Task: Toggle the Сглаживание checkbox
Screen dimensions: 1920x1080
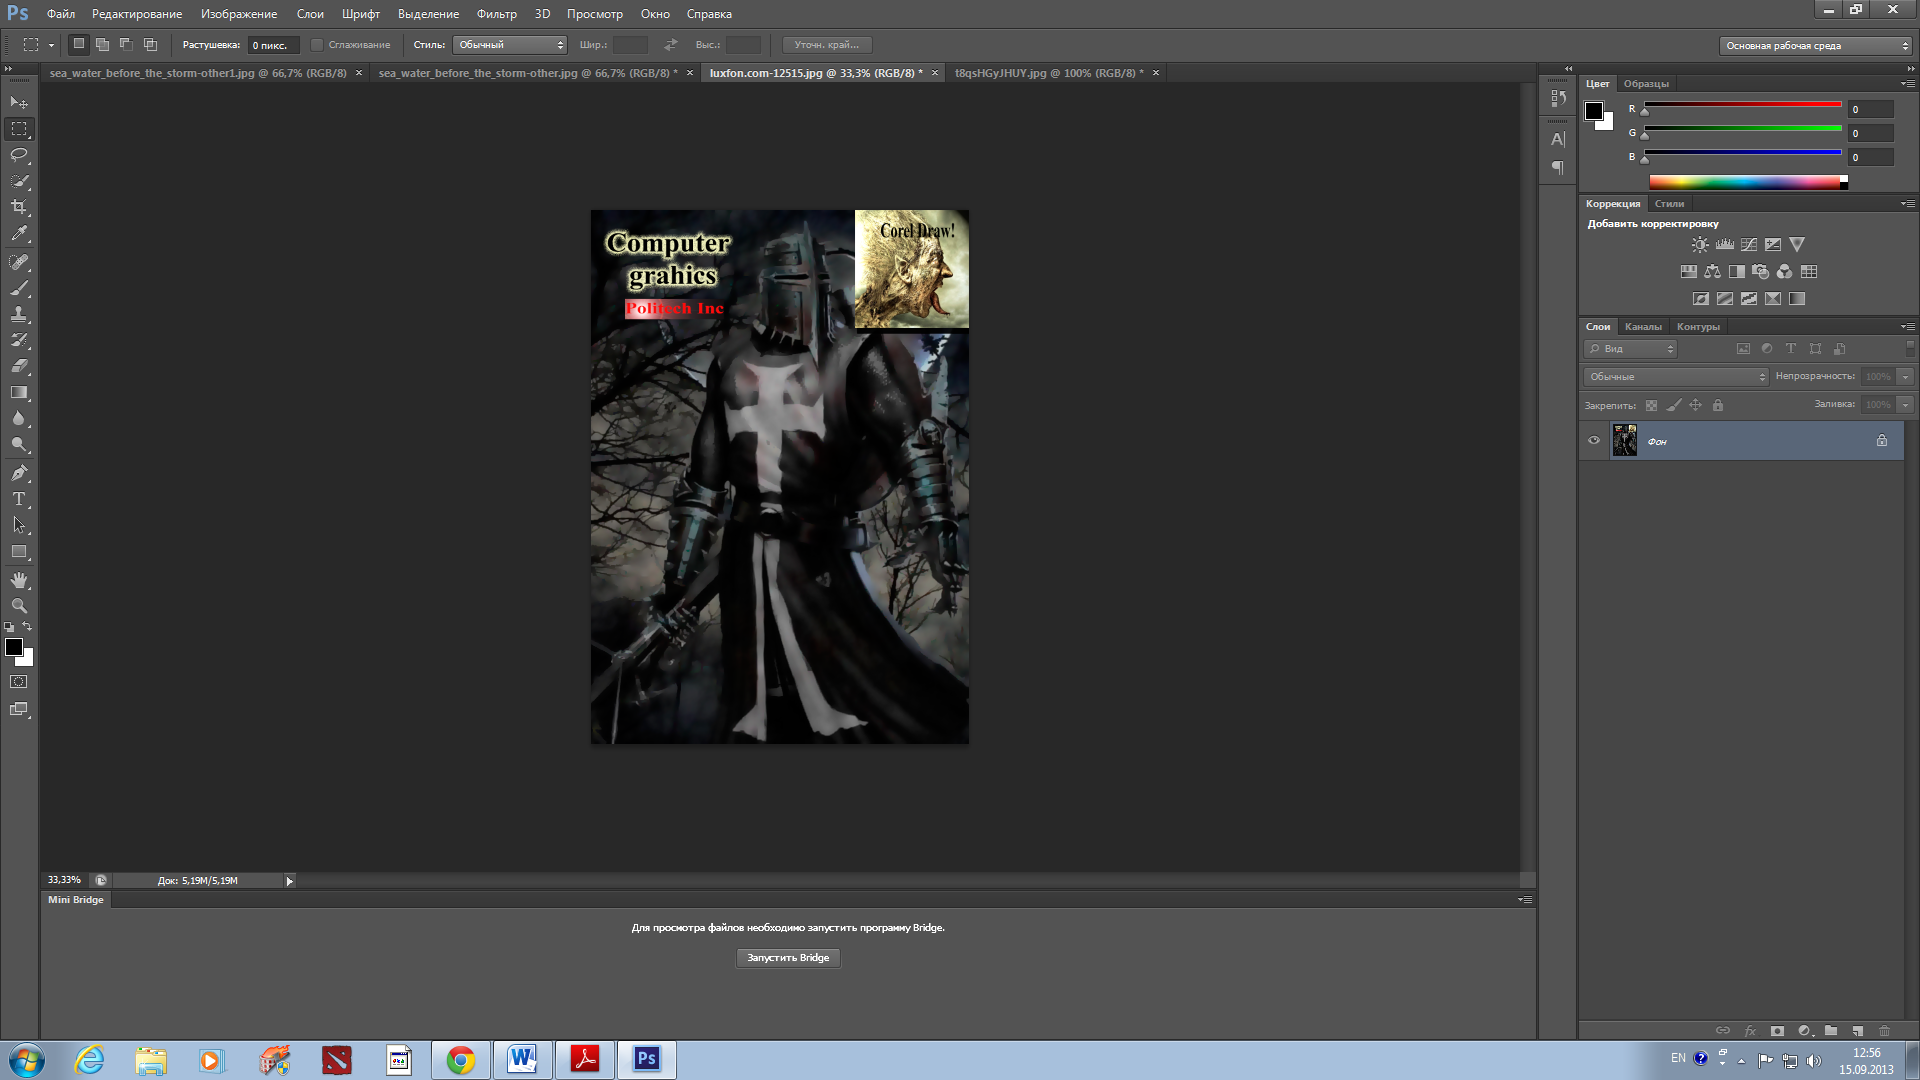Action: point(317,45)
